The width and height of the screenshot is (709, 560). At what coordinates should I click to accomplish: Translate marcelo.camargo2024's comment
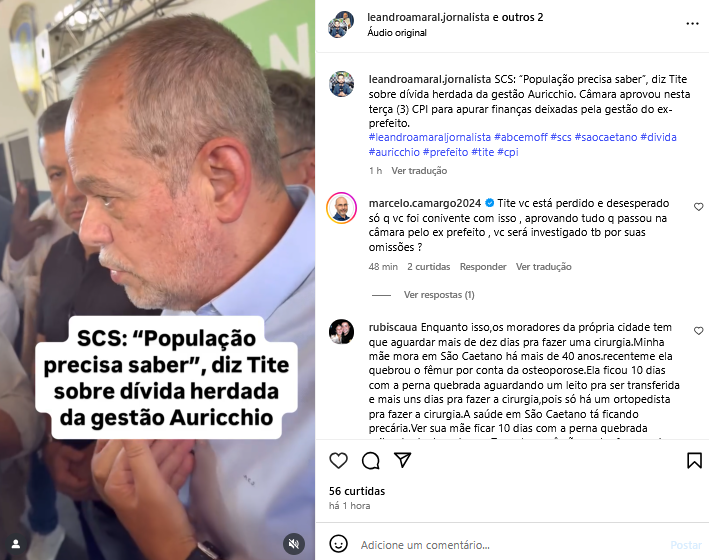click(x=544, y=266)
